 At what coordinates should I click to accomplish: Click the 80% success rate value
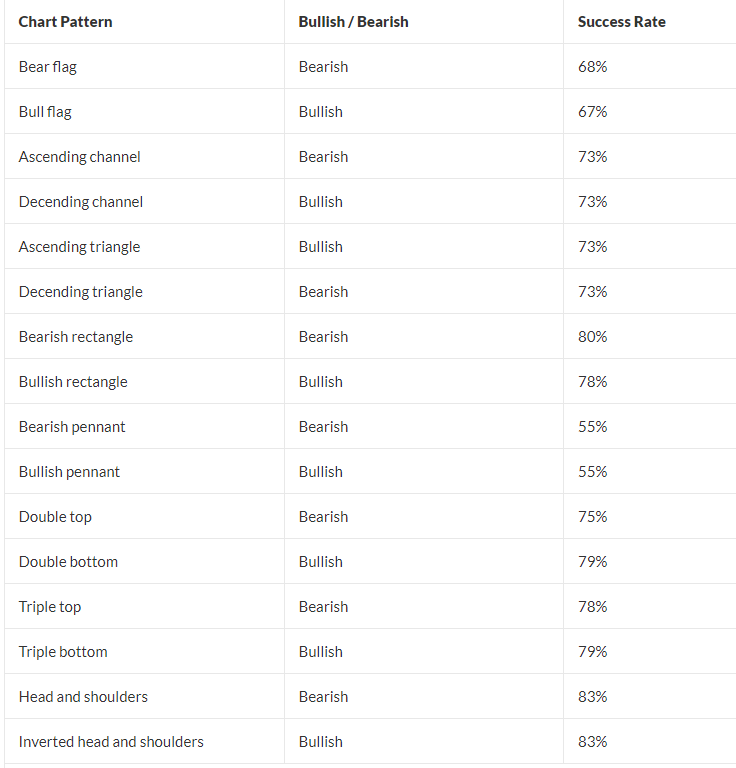tap(592, 337)
